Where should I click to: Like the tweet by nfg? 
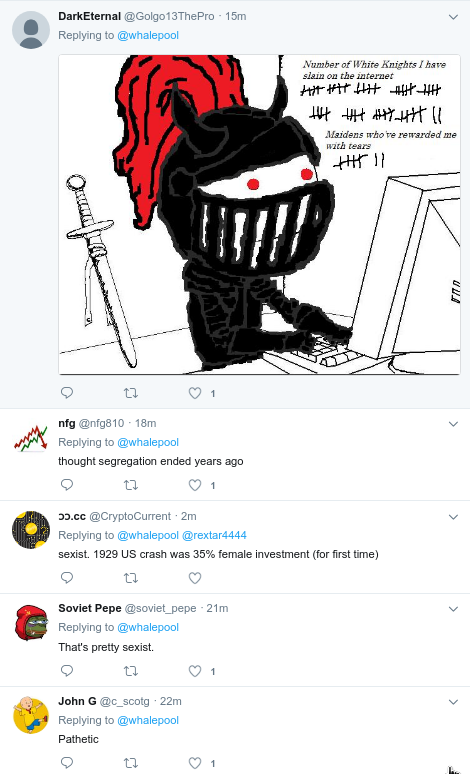click(195, 485)
